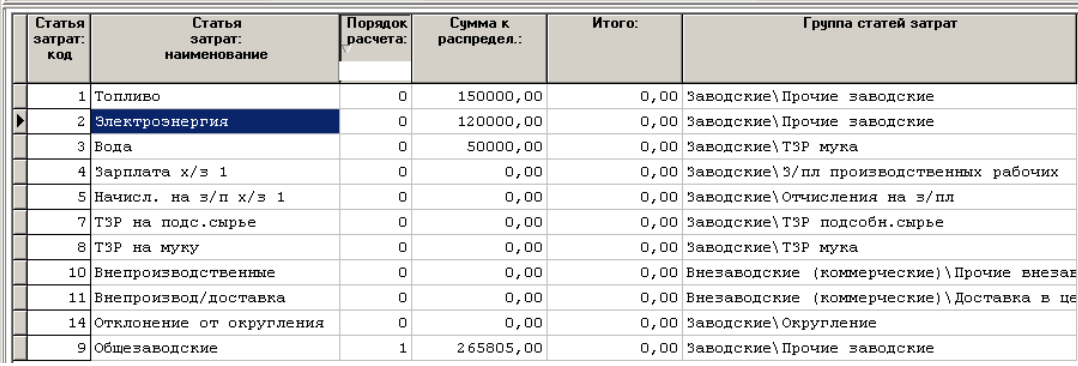Click the current-row arrow indicator beside Электроэнергия
Screen dimensions: 1078x366
point(20,122)
